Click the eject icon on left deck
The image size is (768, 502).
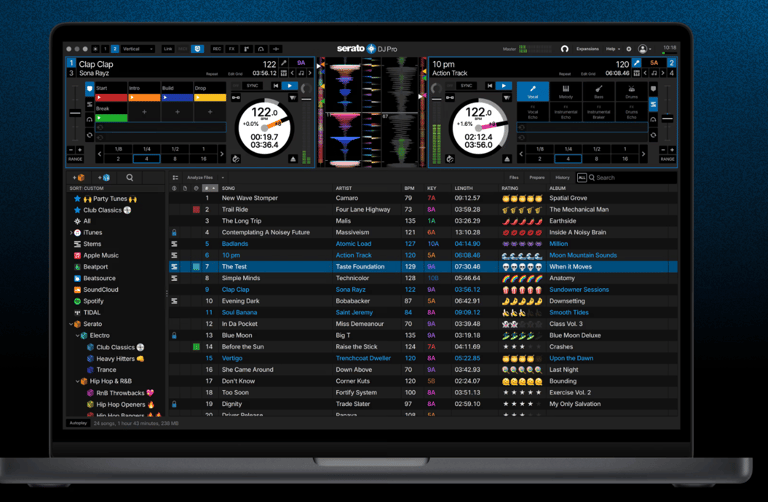(293, 159)
